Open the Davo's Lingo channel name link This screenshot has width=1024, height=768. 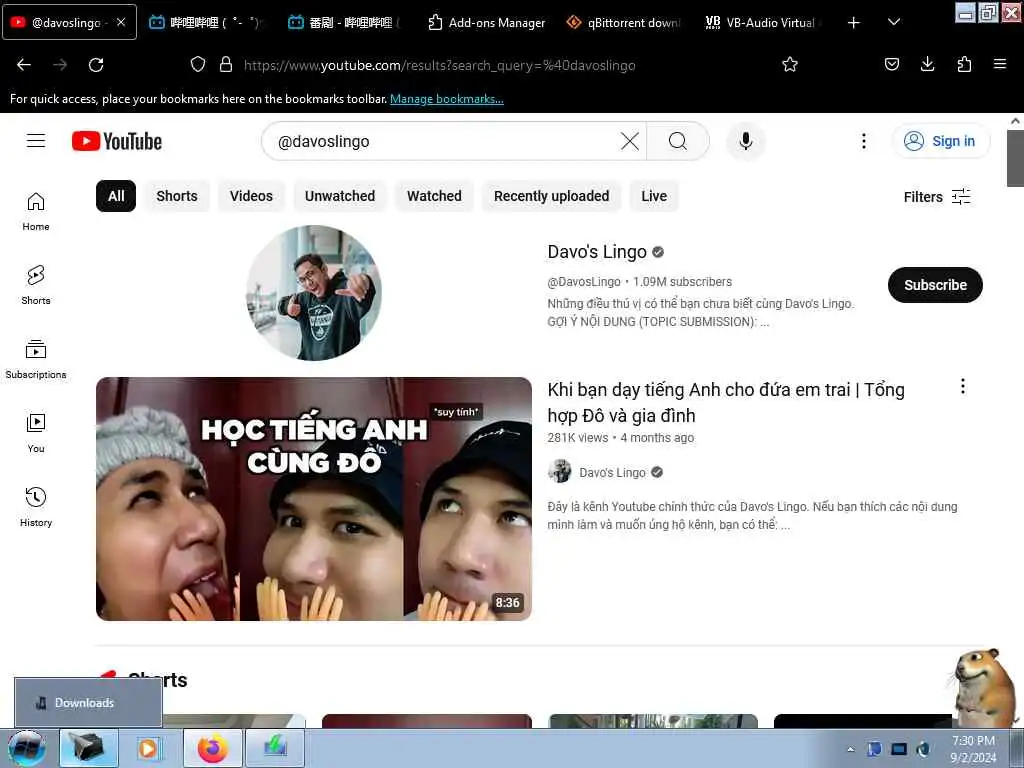coord(597,252)
